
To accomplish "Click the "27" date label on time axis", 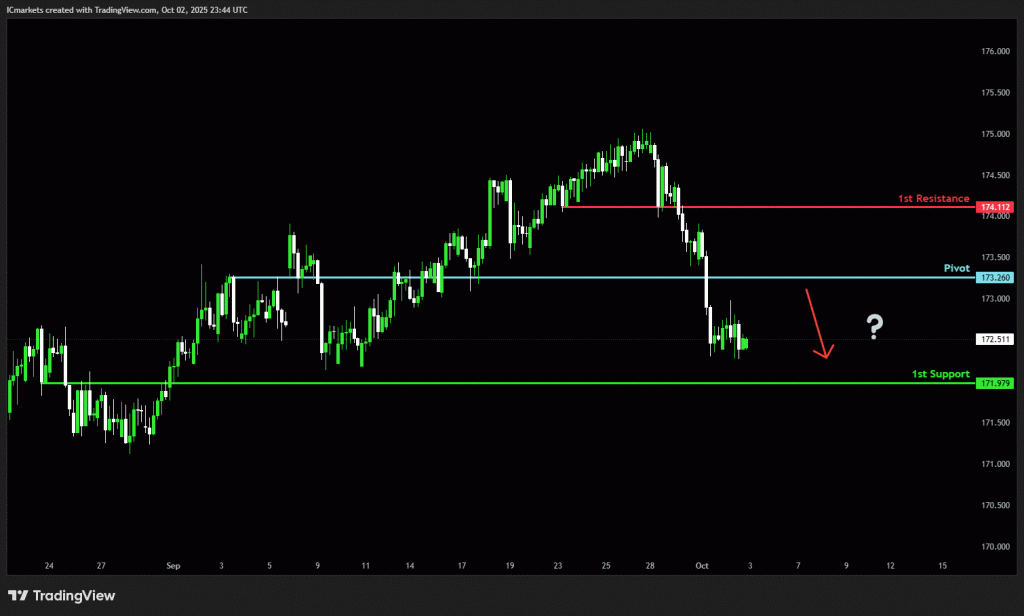I will pyautogui.click(x=101, y=565).
